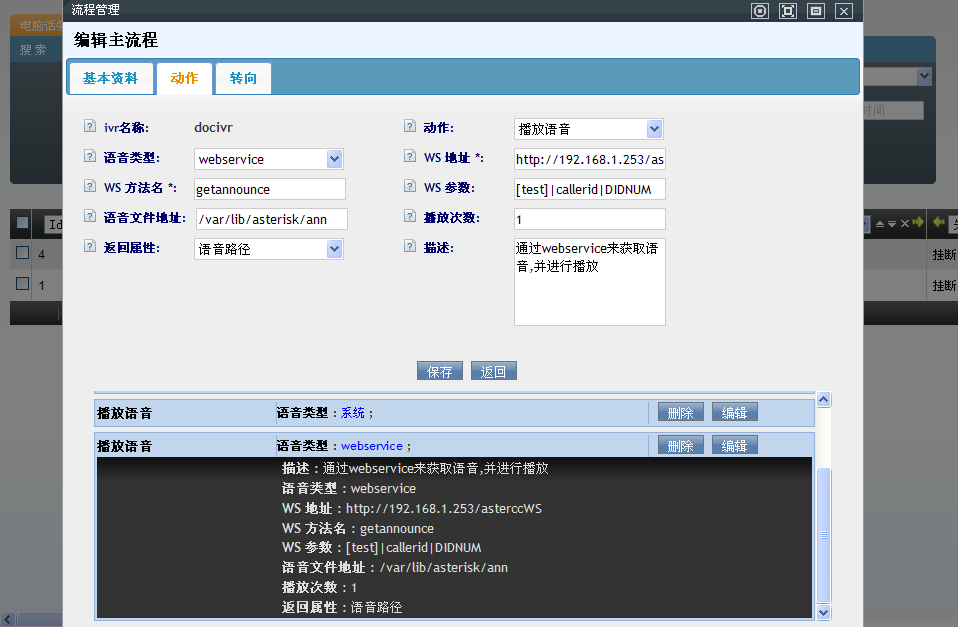
Task: Switch to the 转向 tab
Action: click(x=243, y=78)
